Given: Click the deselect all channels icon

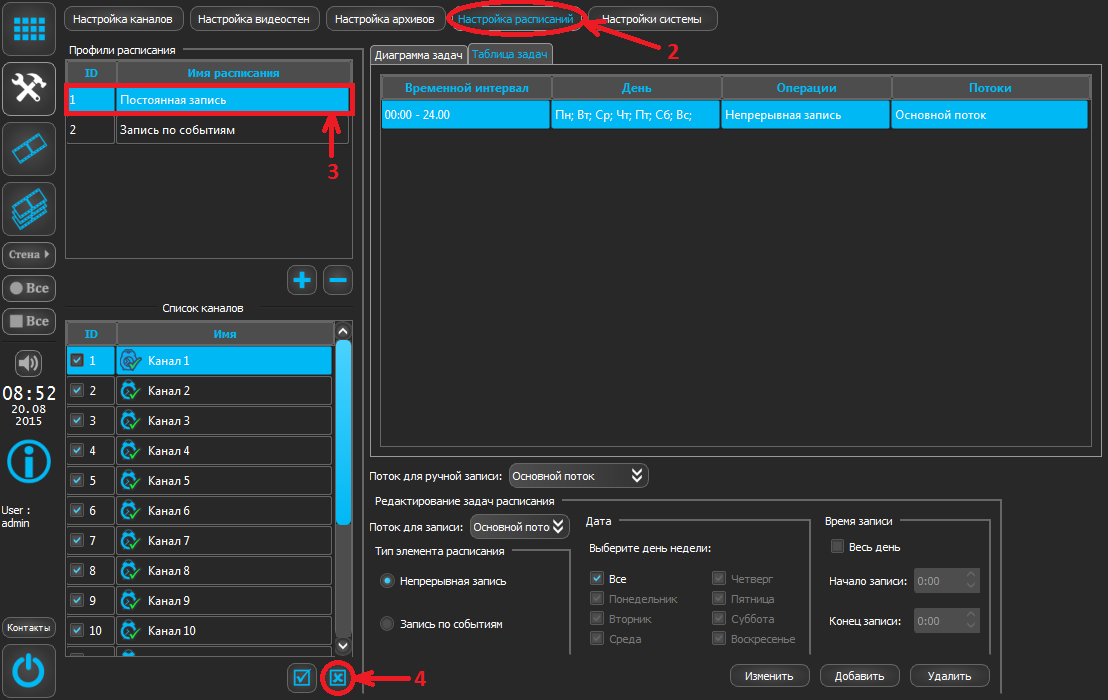Looking at the screenshot, I should coord(338,678).
